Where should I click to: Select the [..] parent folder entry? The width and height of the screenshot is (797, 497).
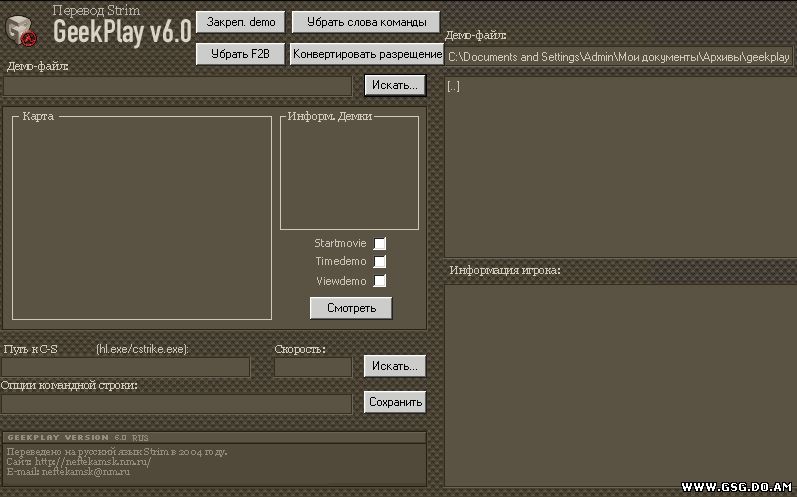453,86
